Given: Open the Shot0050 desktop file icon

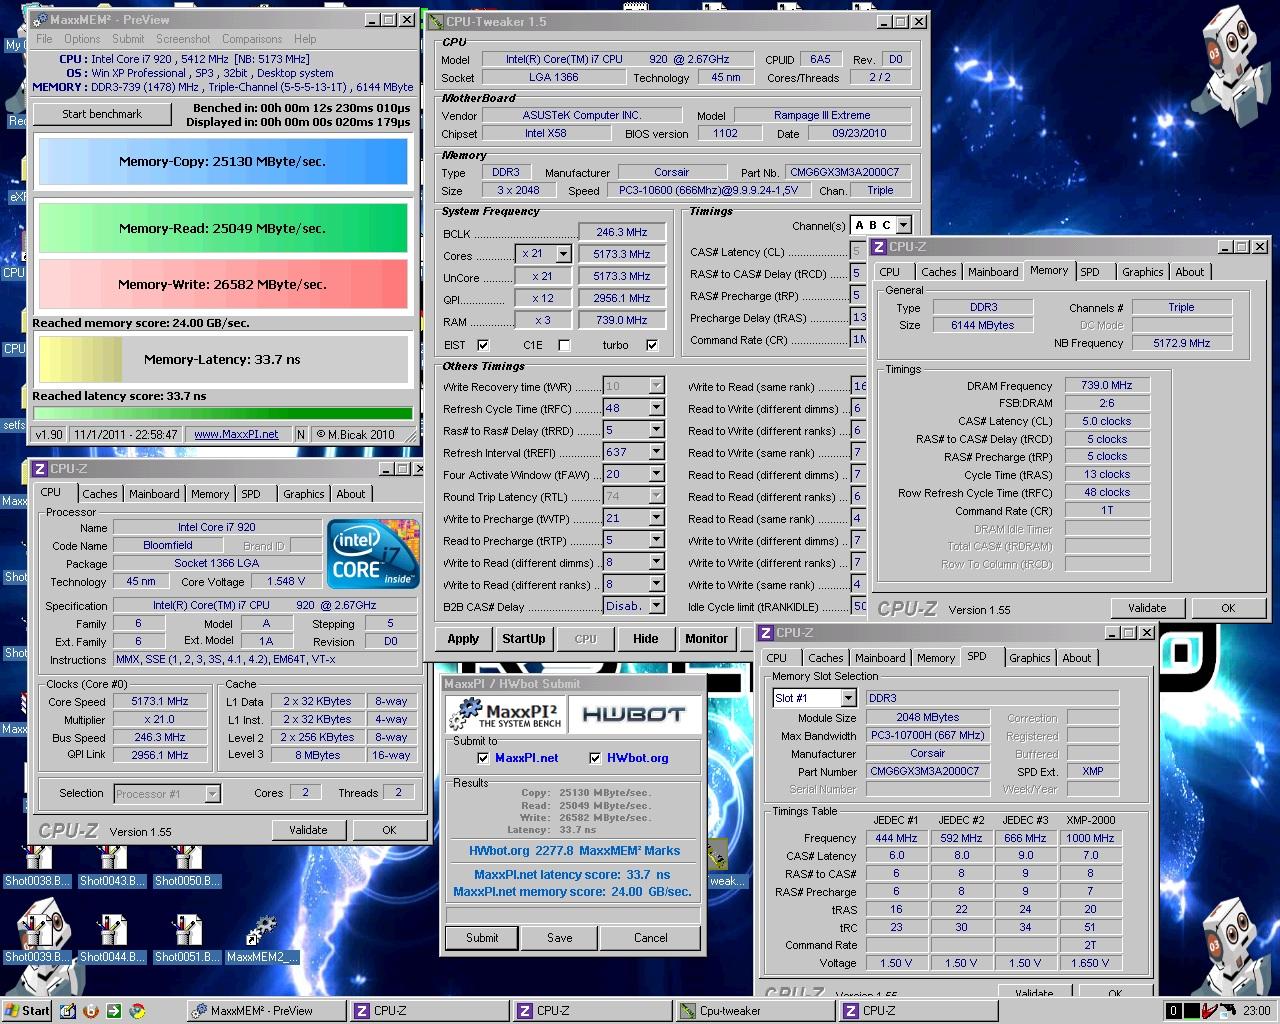Looking at the screenshot, I should click(187, 866).
